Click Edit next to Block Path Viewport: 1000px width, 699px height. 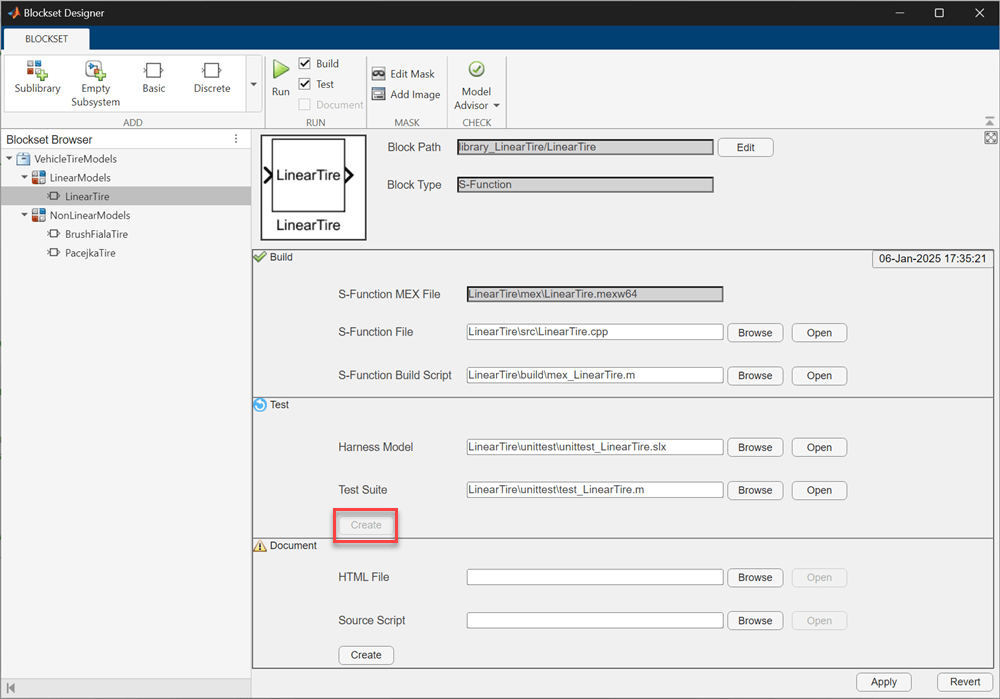745,148
